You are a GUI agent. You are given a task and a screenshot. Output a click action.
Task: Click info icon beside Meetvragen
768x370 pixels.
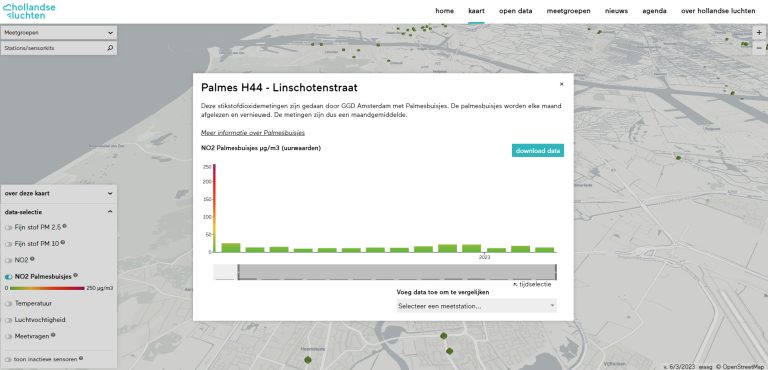click(x=53, y=335)
